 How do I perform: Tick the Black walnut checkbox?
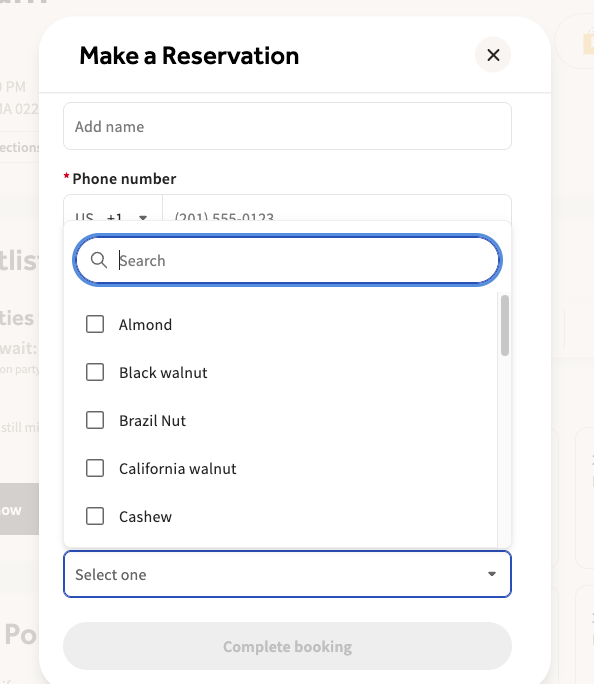pos(95,373)
